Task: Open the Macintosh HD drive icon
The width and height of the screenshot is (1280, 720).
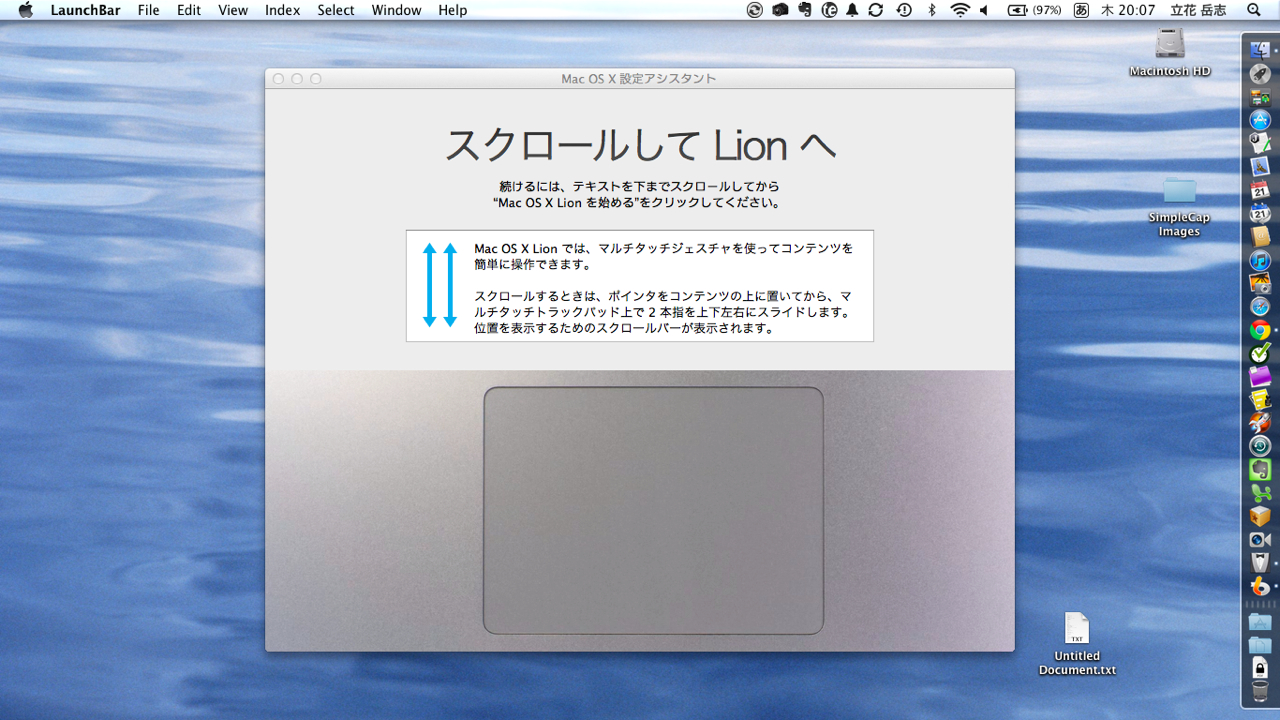Action: (1169, 45)
